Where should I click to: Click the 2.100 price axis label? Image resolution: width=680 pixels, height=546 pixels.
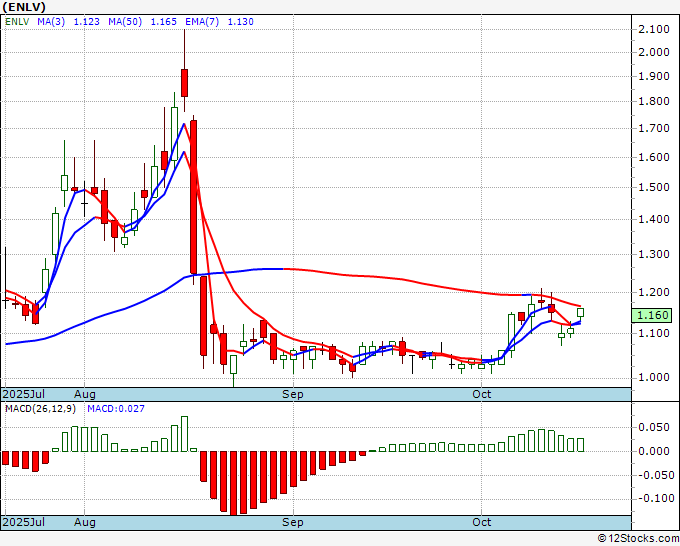654,29
